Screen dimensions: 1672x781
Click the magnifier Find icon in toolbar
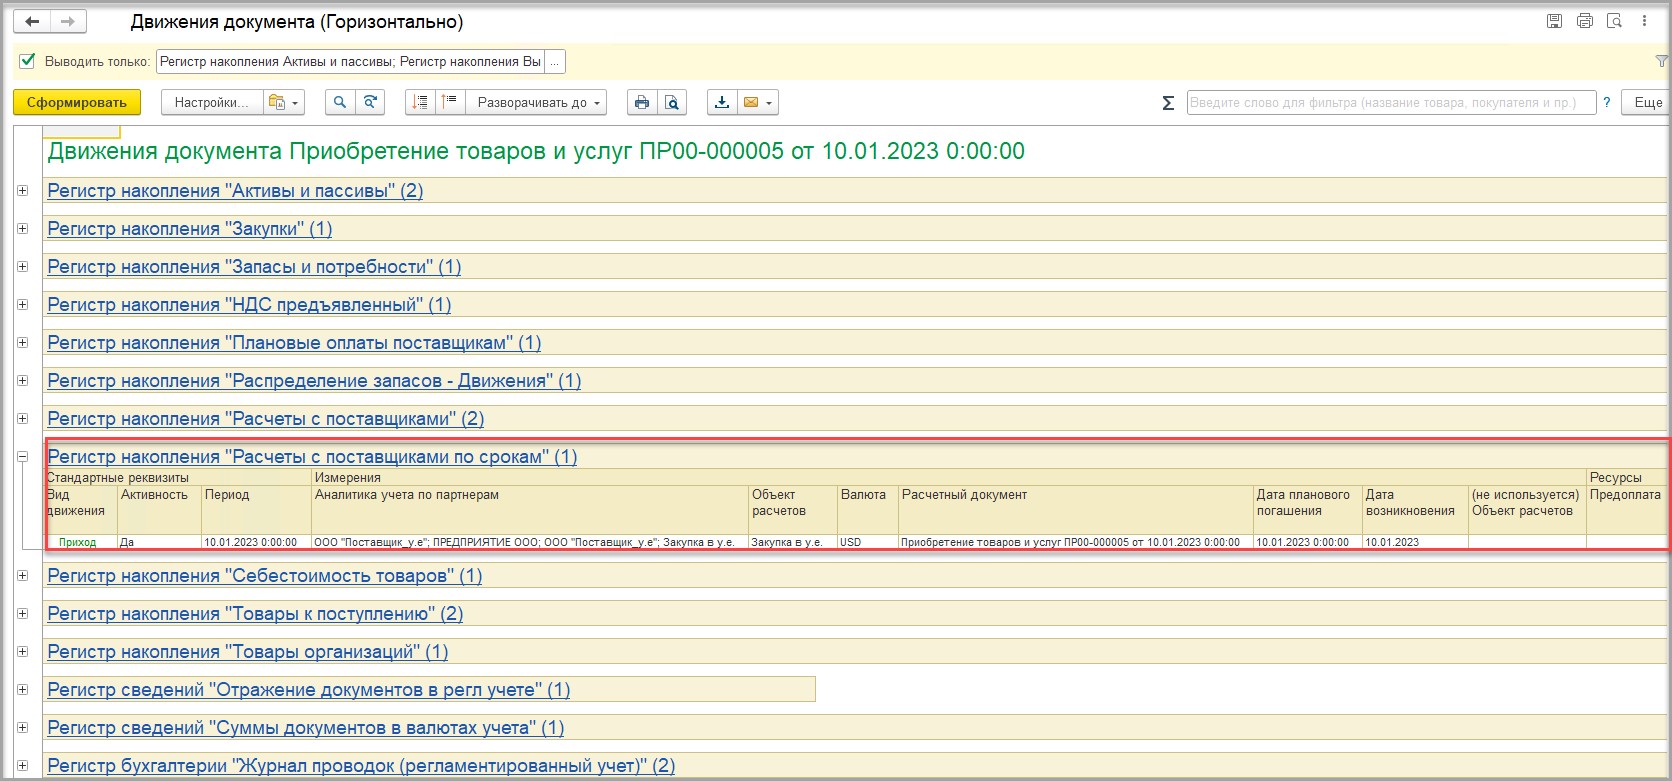pyautogui.click(x=341, y=102)
